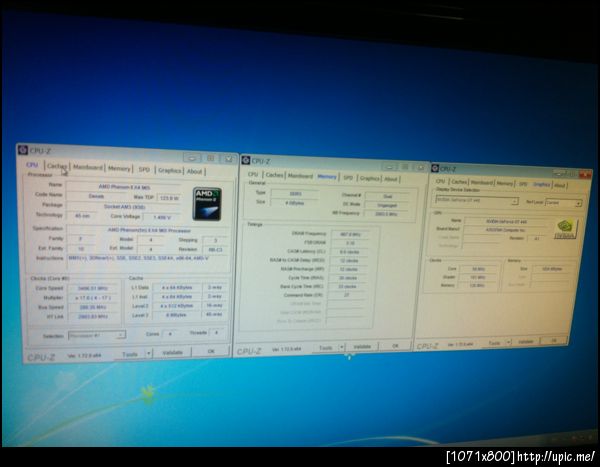Open the Caches tab in the processor window
600x467 pixels.
click(57, 166)
